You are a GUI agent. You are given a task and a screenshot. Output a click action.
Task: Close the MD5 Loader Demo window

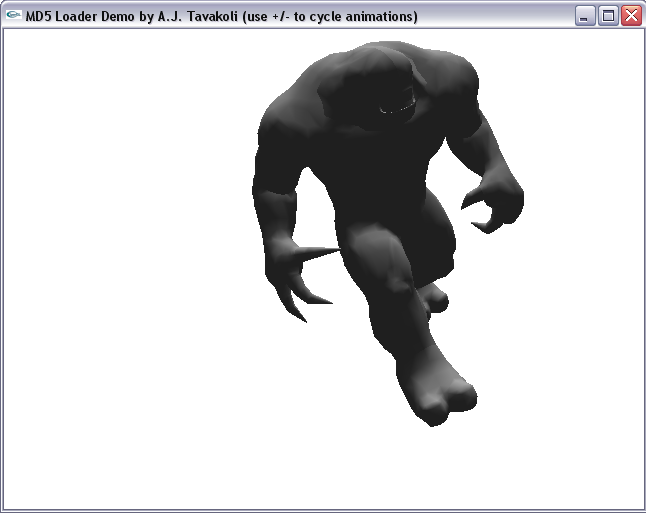631,16
